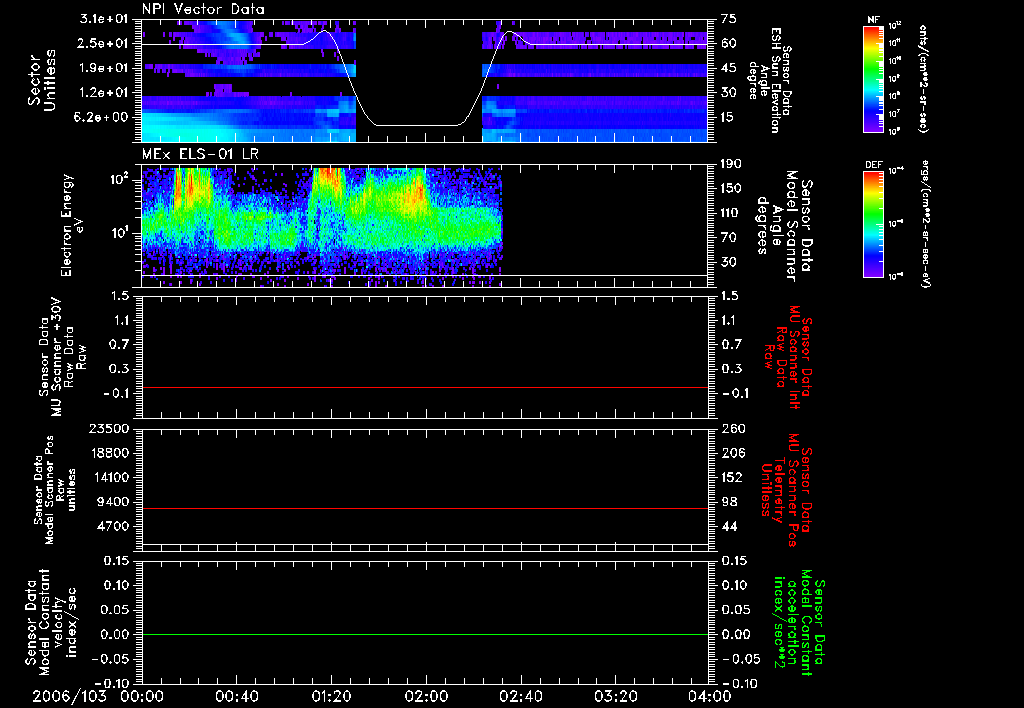This screenshot has width=1024, height=708.
Task: Click the '00:40' time axis label
Action: pyautogui.click(x=236, y=696)
